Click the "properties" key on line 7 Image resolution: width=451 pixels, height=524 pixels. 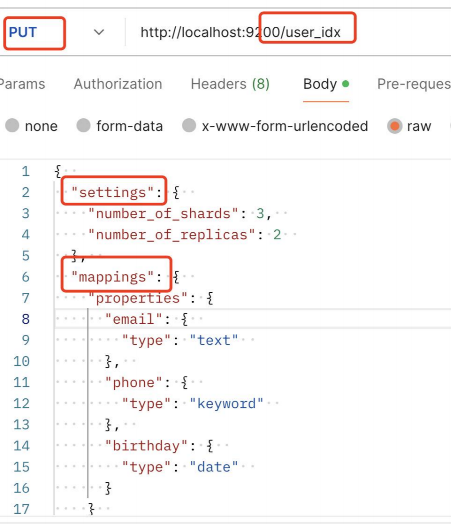click(138, 298)
